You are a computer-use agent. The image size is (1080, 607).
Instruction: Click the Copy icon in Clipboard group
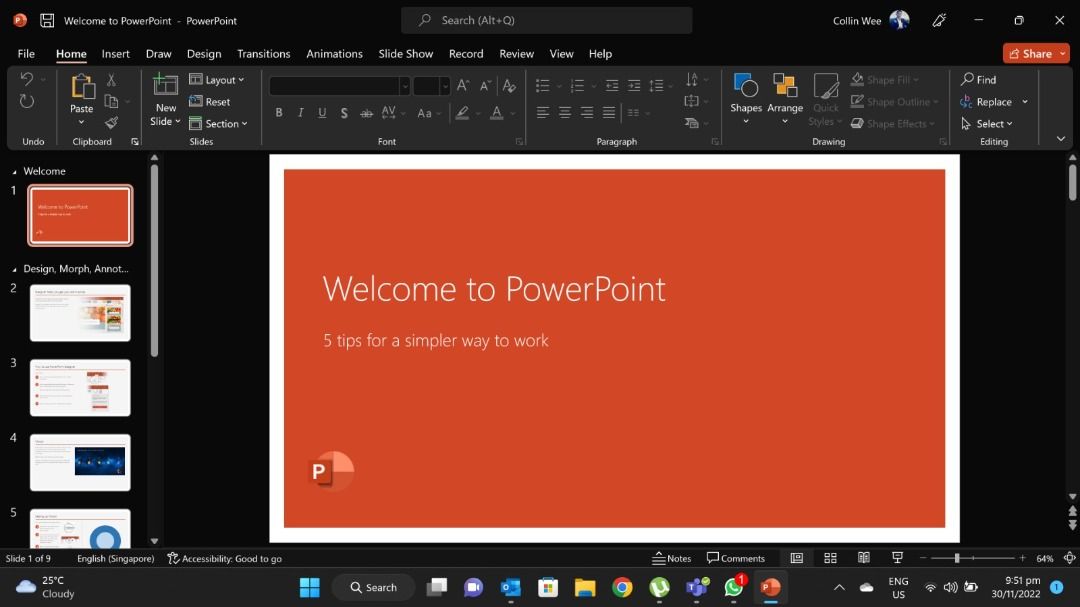111,101
